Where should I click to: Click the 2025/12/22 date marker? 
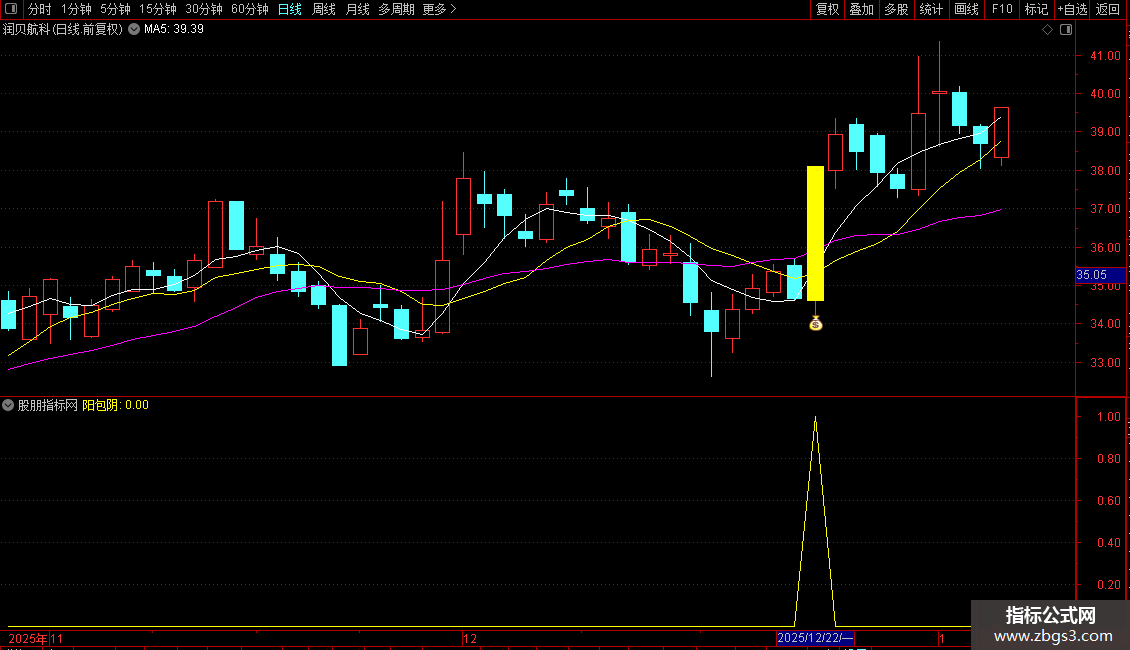[815, 638]
